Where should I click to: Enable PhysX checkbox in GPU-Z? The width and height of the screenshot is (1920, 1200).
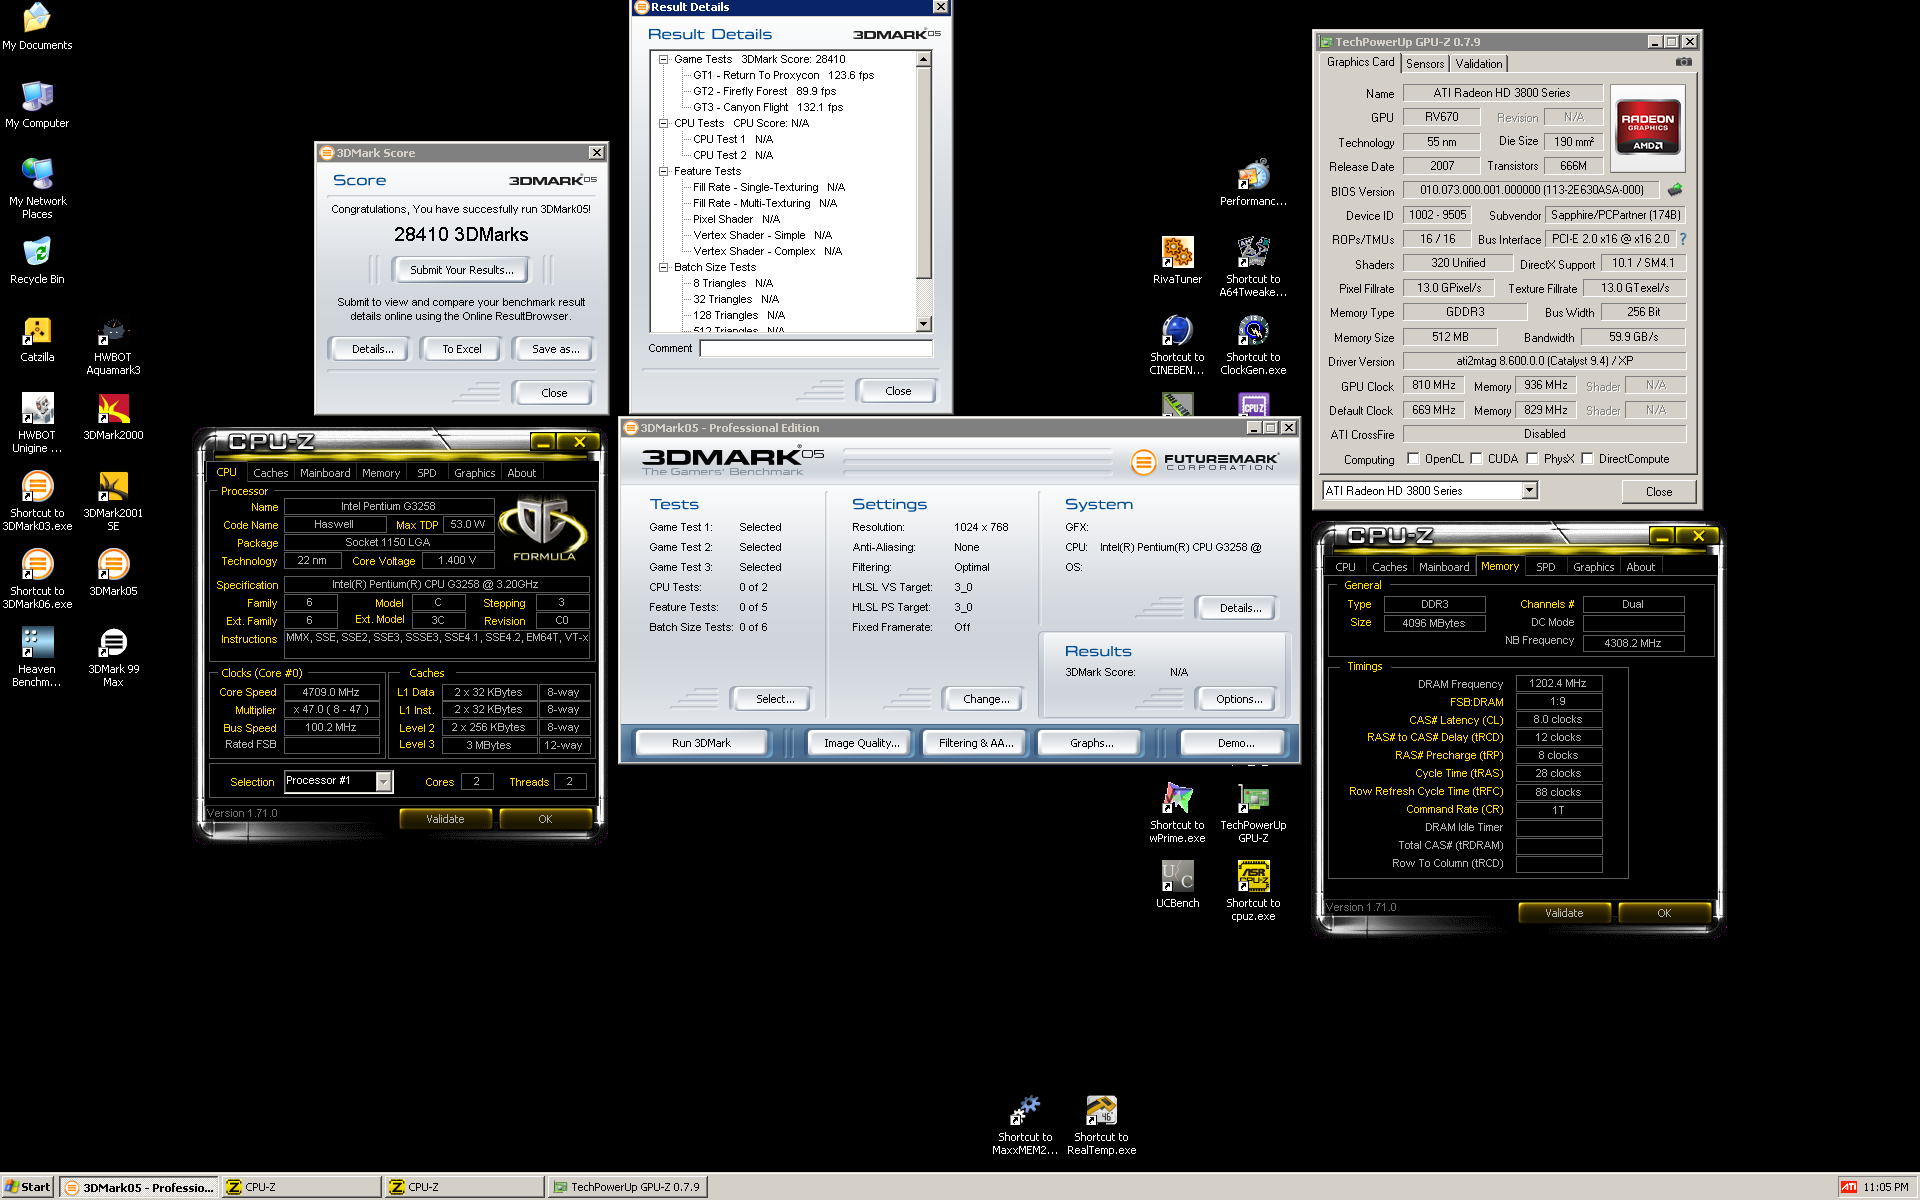click(x=1532, y=459)
